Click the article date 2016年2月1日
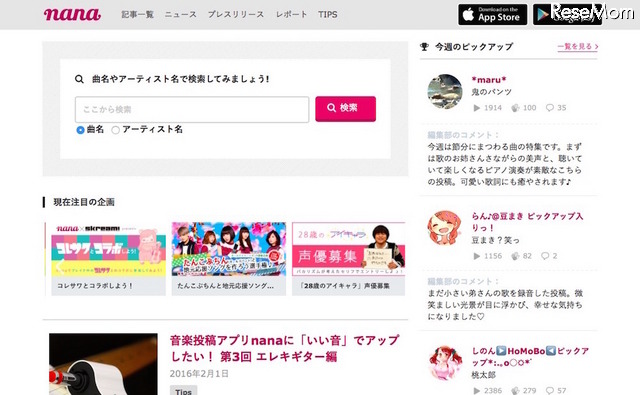 pos(199,373)
